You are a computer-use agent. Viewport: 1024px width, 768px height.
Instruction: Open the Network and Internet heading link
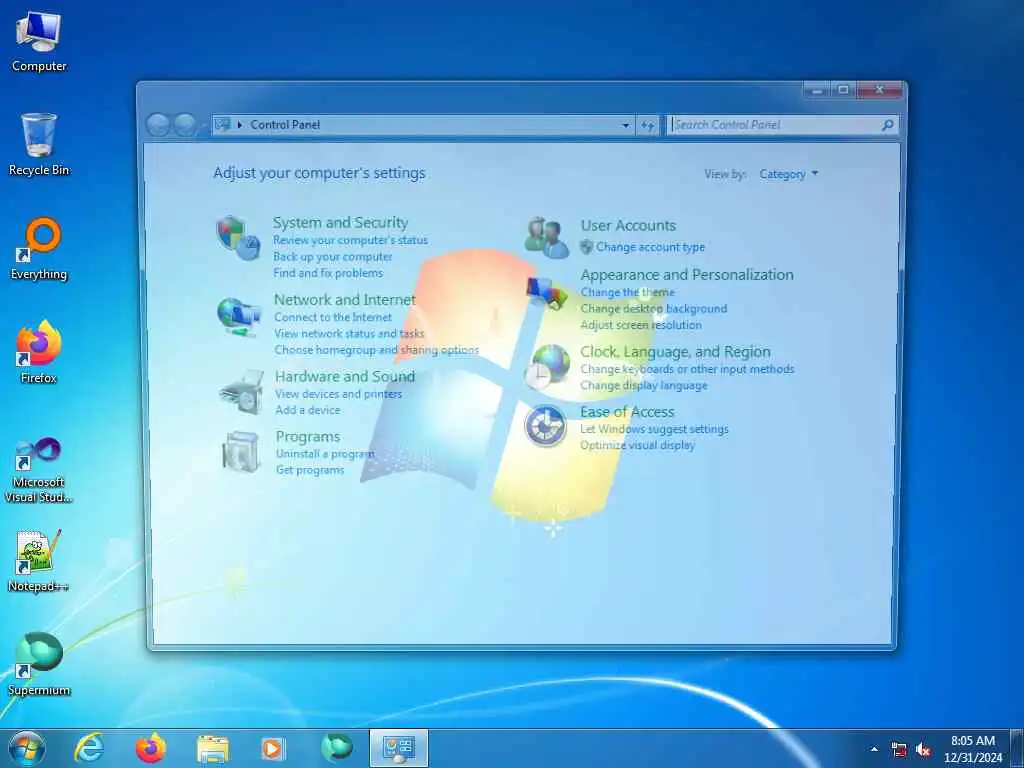(x=345, y=300)
